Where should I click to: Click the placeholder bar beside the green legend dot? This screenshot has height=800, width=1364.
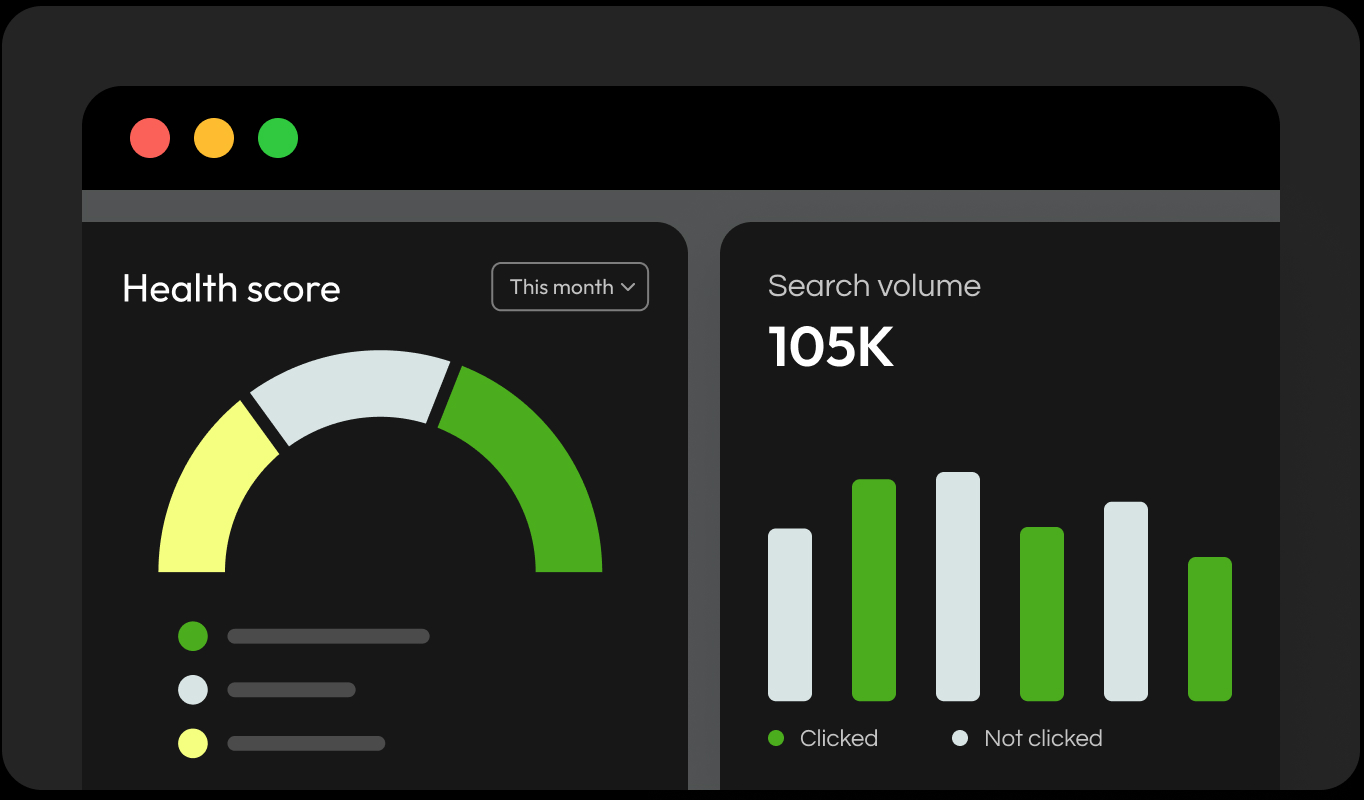(x=328, y=636)
